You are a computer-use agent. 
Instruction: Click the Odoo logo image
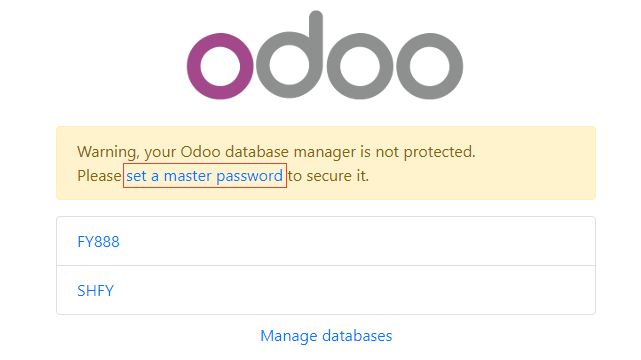click(325, 55)
